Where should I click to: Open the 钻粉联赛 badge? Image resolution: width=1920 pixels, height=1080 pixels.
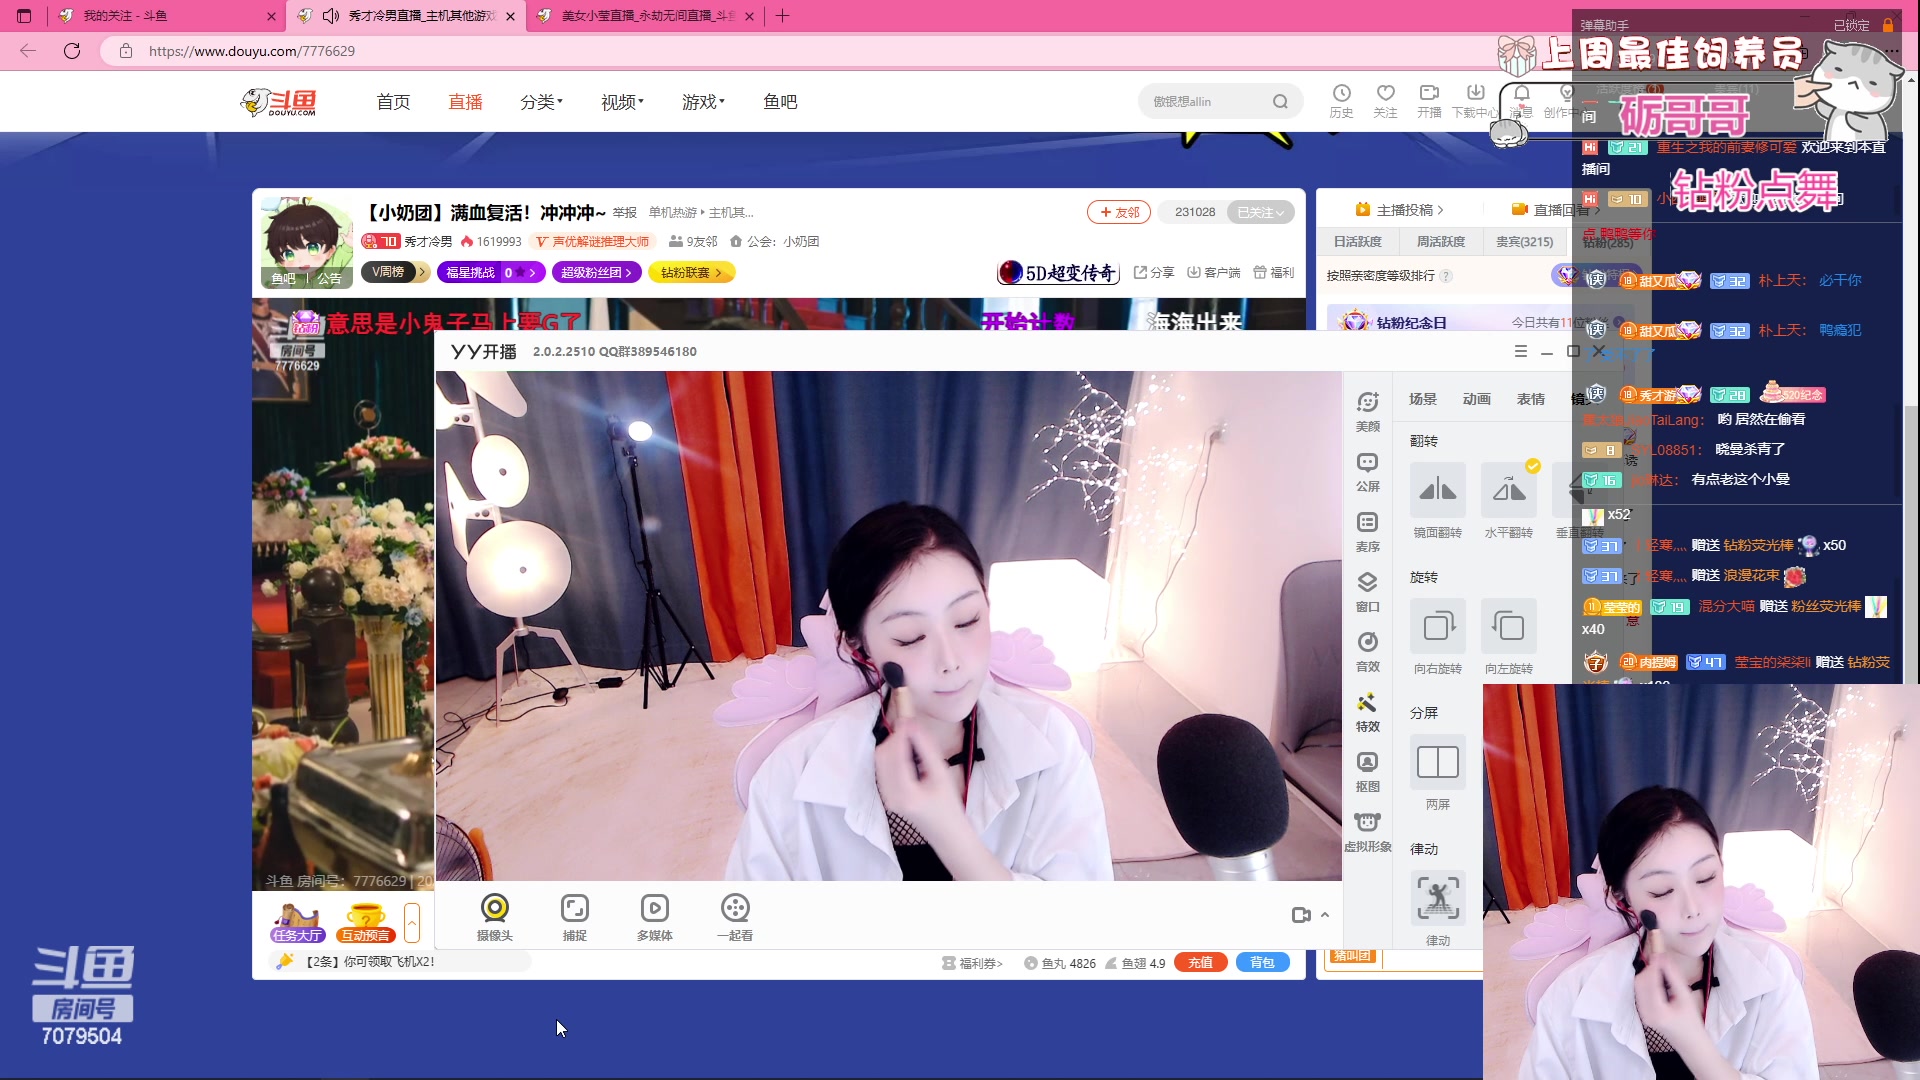tap(691, 272)
